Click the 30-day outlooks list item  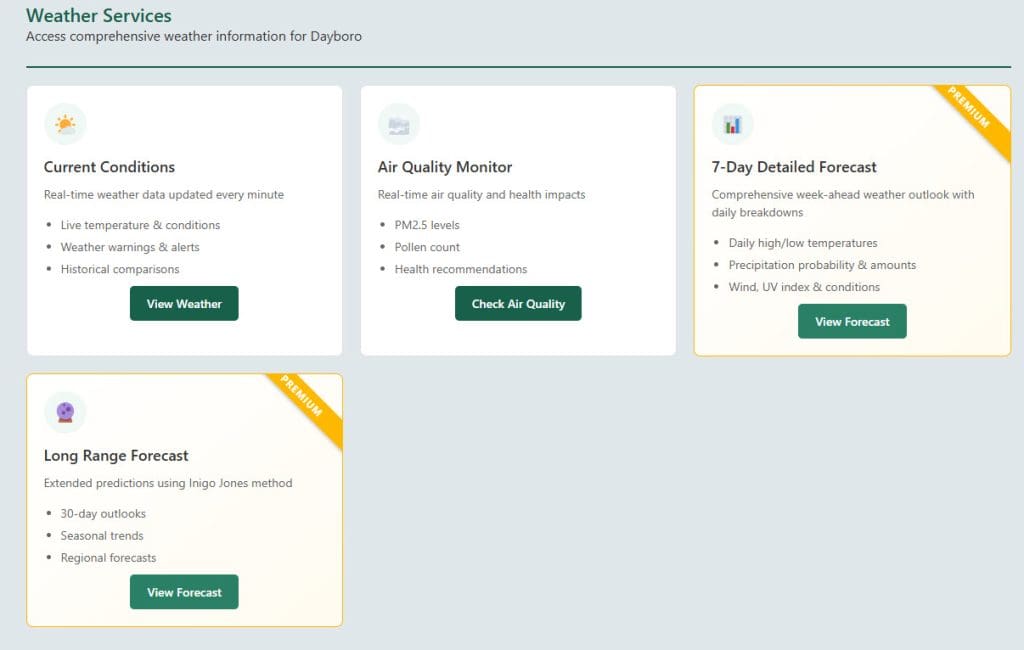[103, 513]
